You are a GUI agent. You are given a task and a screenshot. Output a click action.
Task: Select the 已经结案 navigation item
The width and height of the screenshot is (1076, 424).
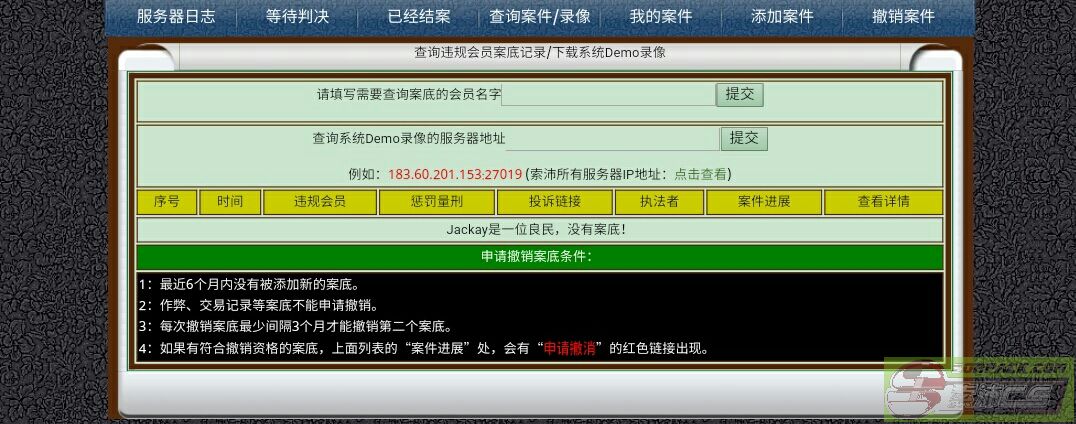pyautogui.click(x=418, y=17)
